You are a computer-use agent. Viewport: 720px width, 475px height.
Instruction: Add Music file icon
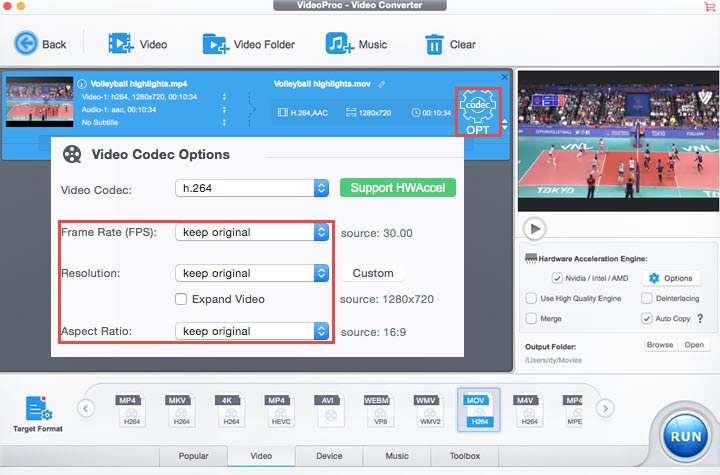tap(339, 44)
